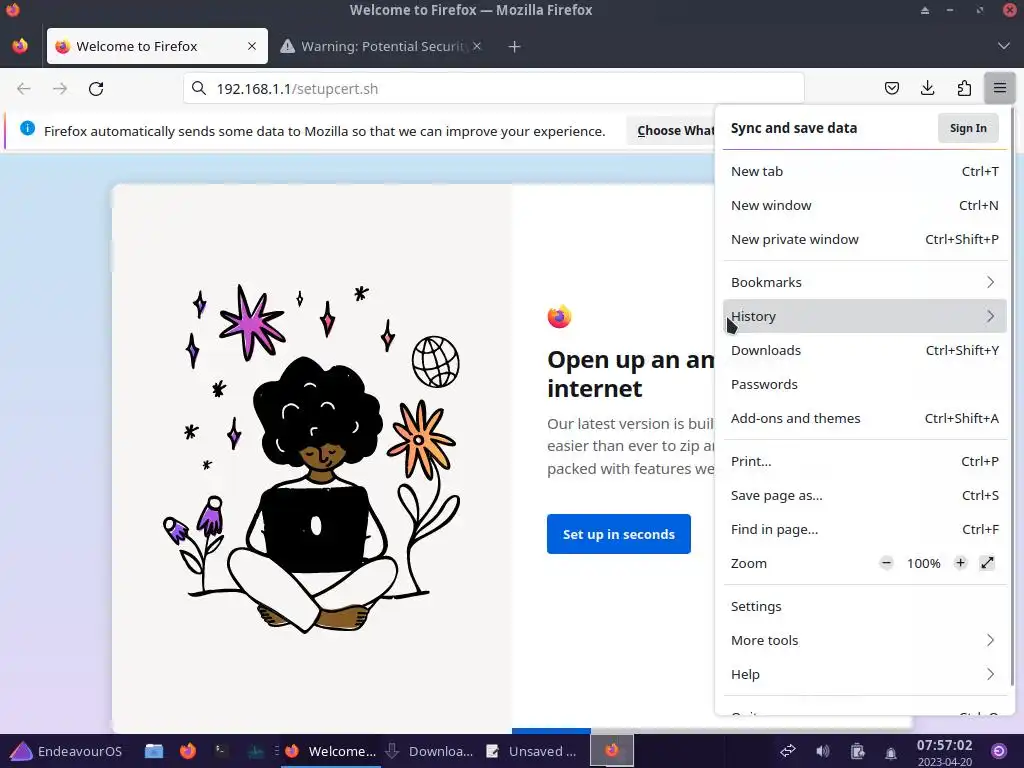Click Sign In in the menu

[x=968, y=128]
